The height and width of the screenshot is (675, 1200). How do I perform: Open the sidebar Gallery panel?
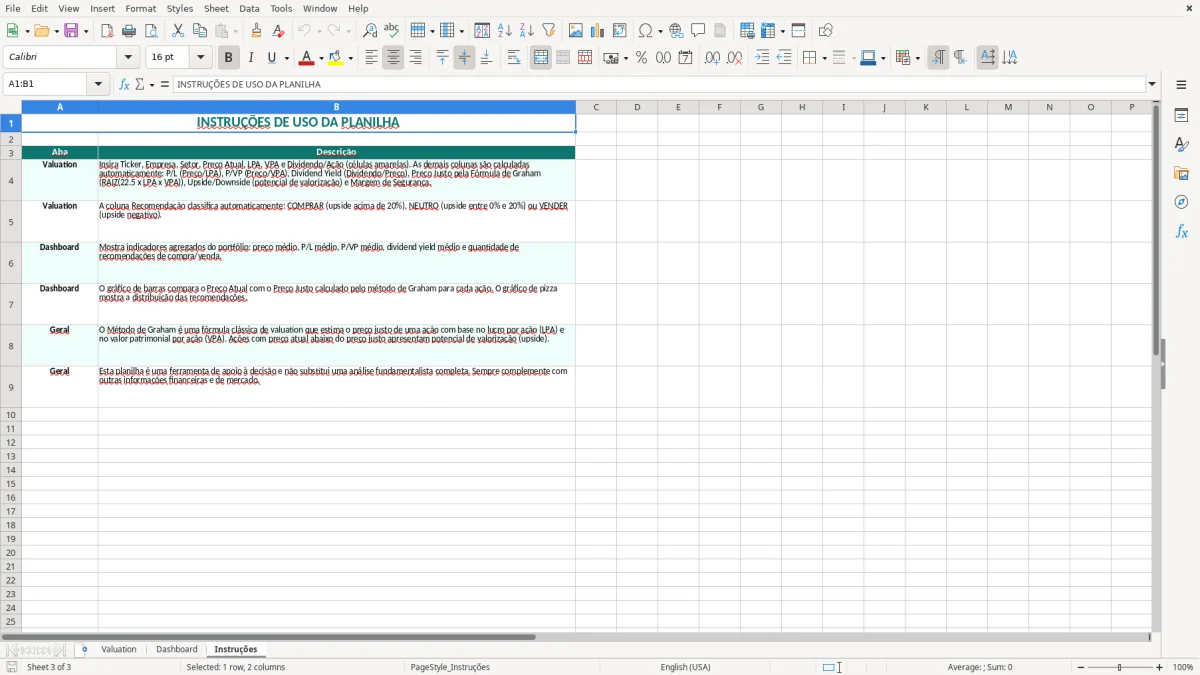[x=1181, y=173]
